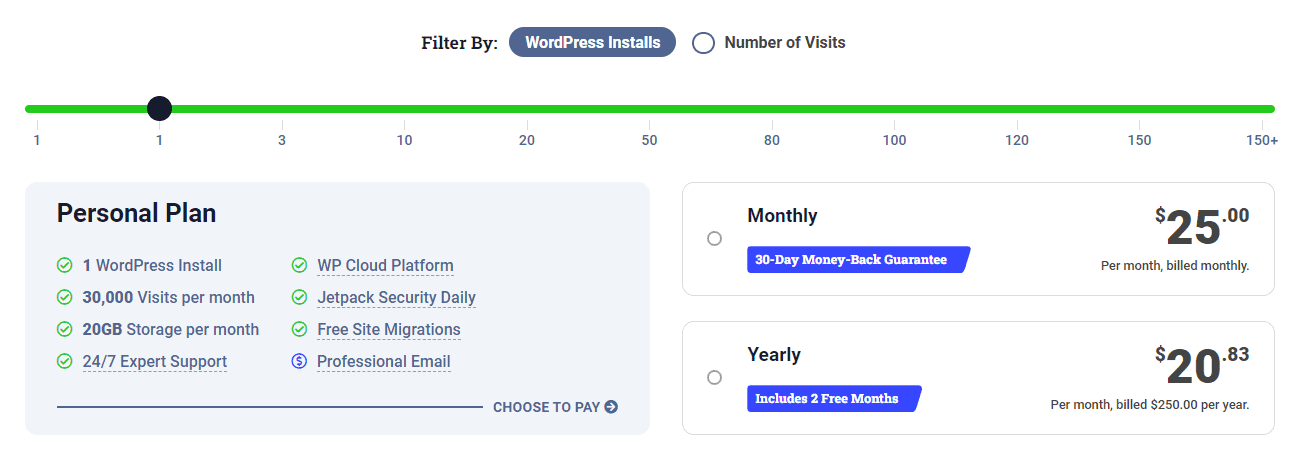Click the green checkmark beside WordPress Install
Screen dimensions: 1291x451
[64, 266]
